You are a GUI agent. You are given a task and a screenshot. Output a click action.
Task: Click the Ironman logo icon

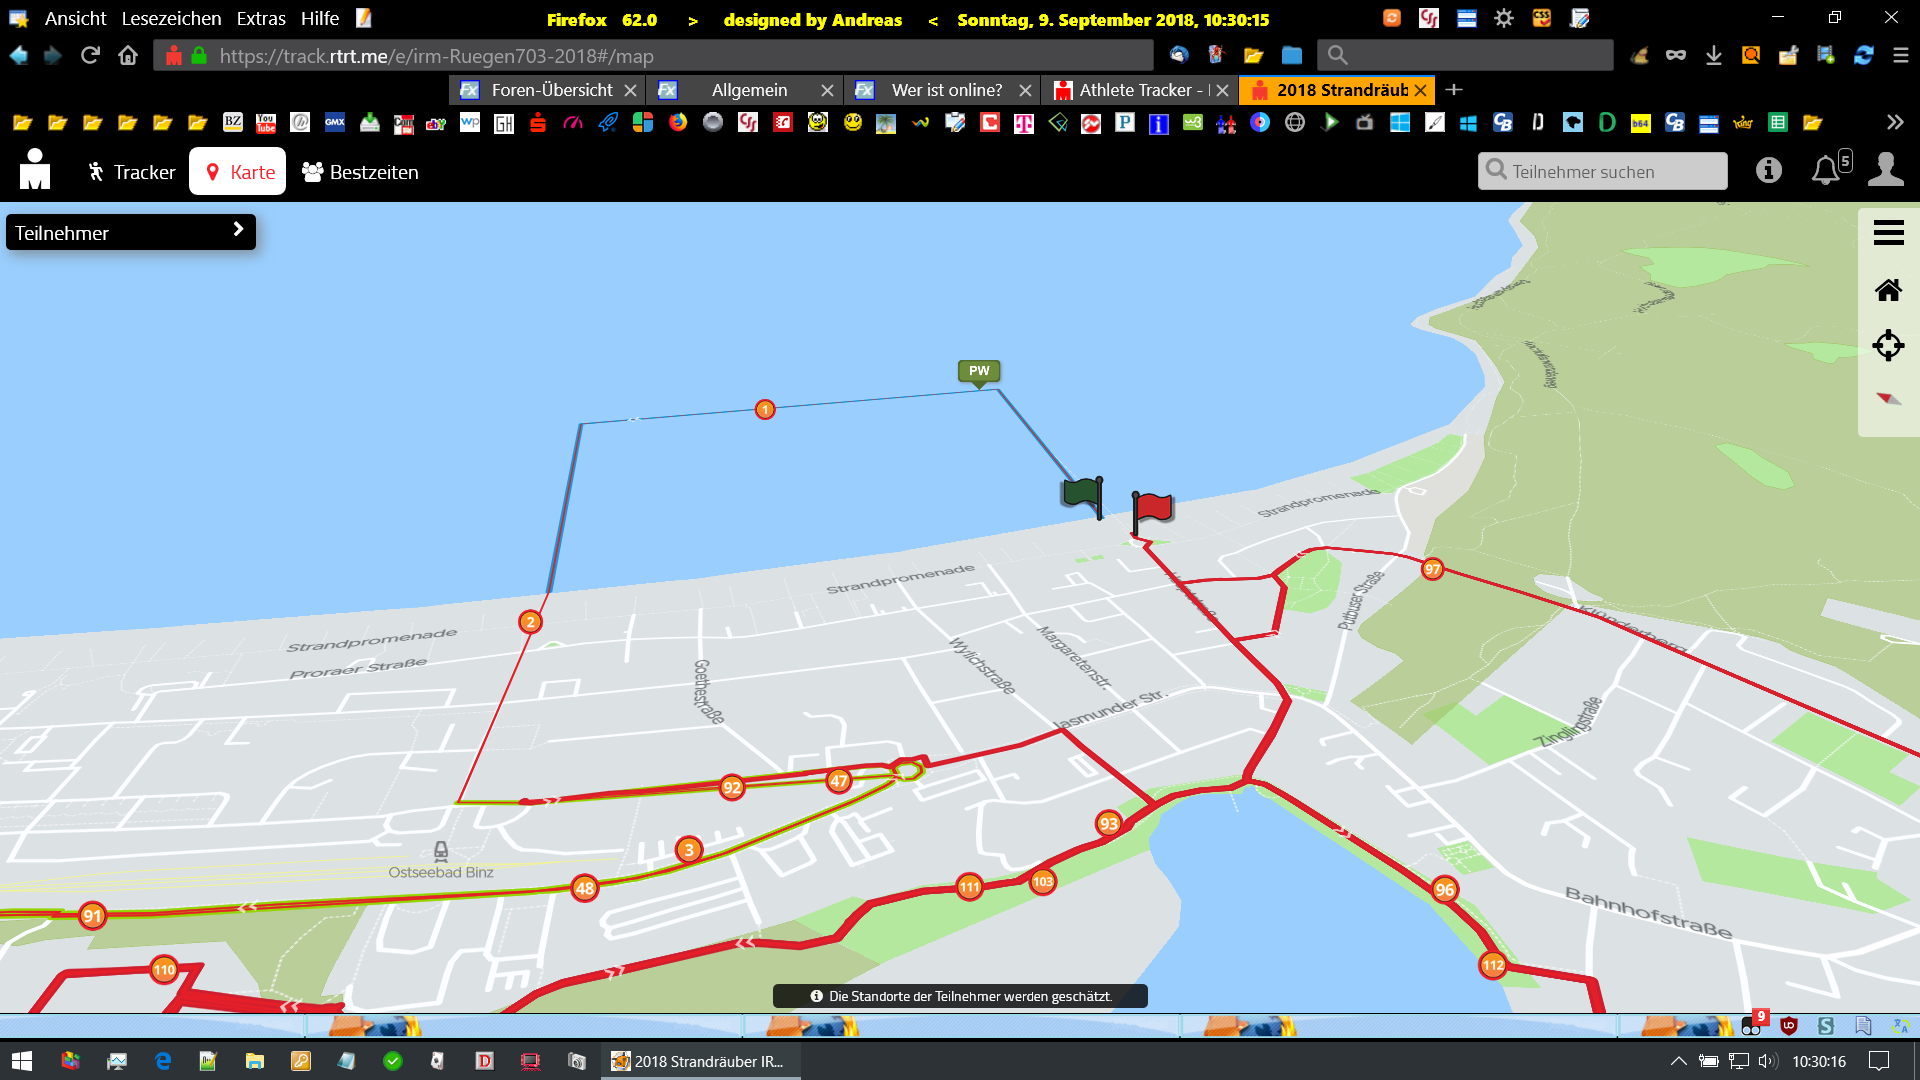(x=35, y=170)
